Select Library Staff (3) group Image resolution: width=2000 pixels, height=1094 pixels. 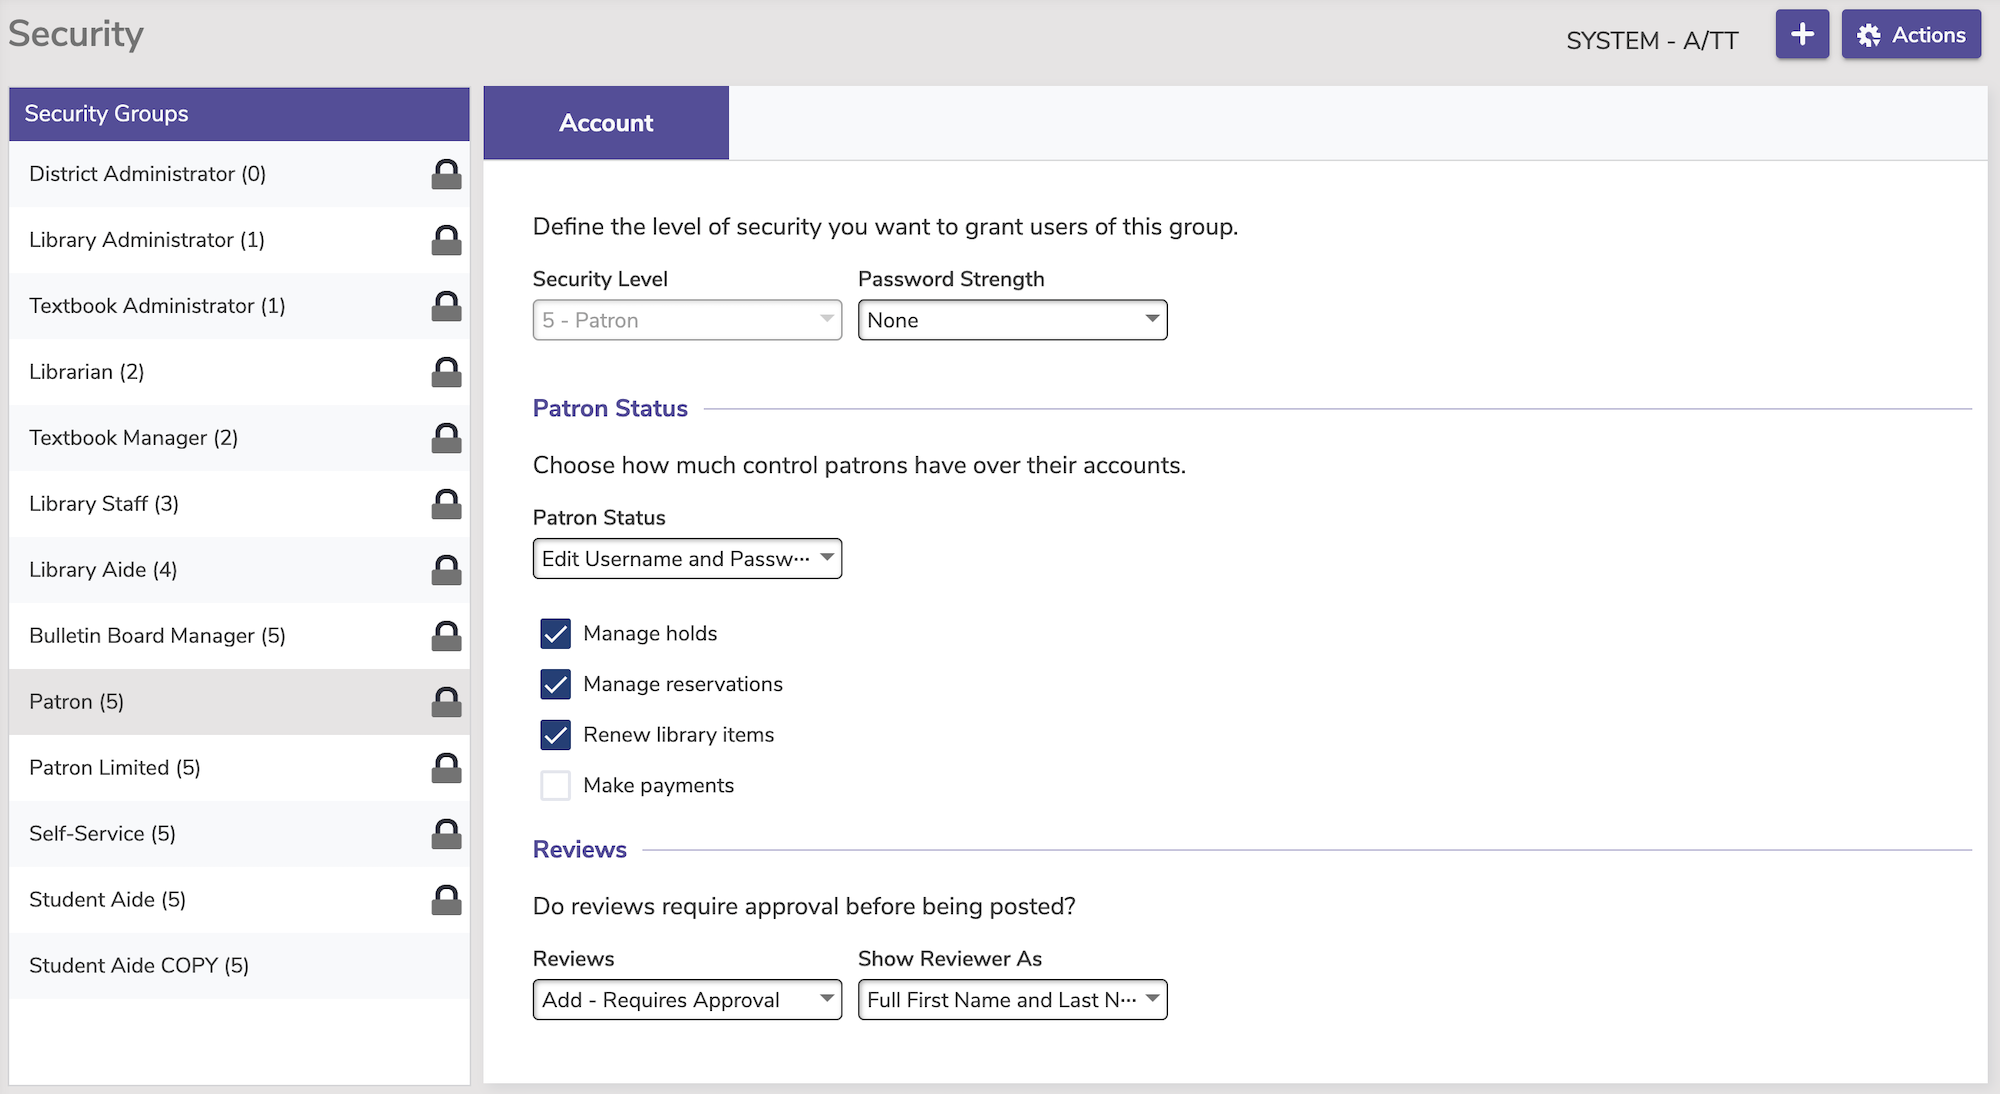click(x=239, y=504)
